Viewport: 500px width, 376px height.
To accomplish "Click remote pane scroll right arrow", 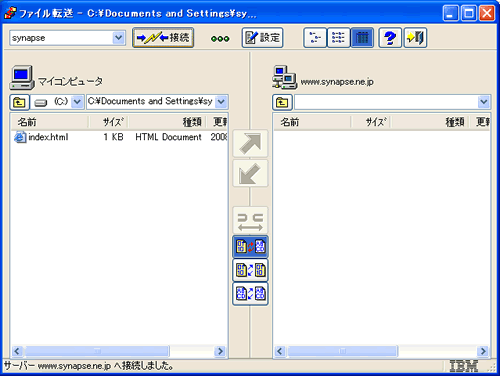I will coord(483,351).
